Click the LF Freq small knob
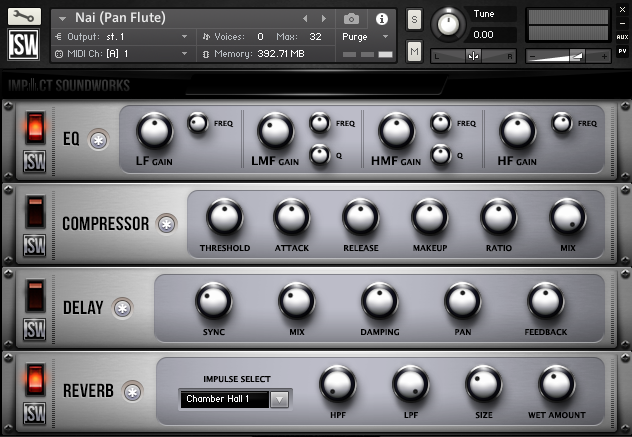Image resolution: width=632 pixels, height=437 pixels. point(198,123)
